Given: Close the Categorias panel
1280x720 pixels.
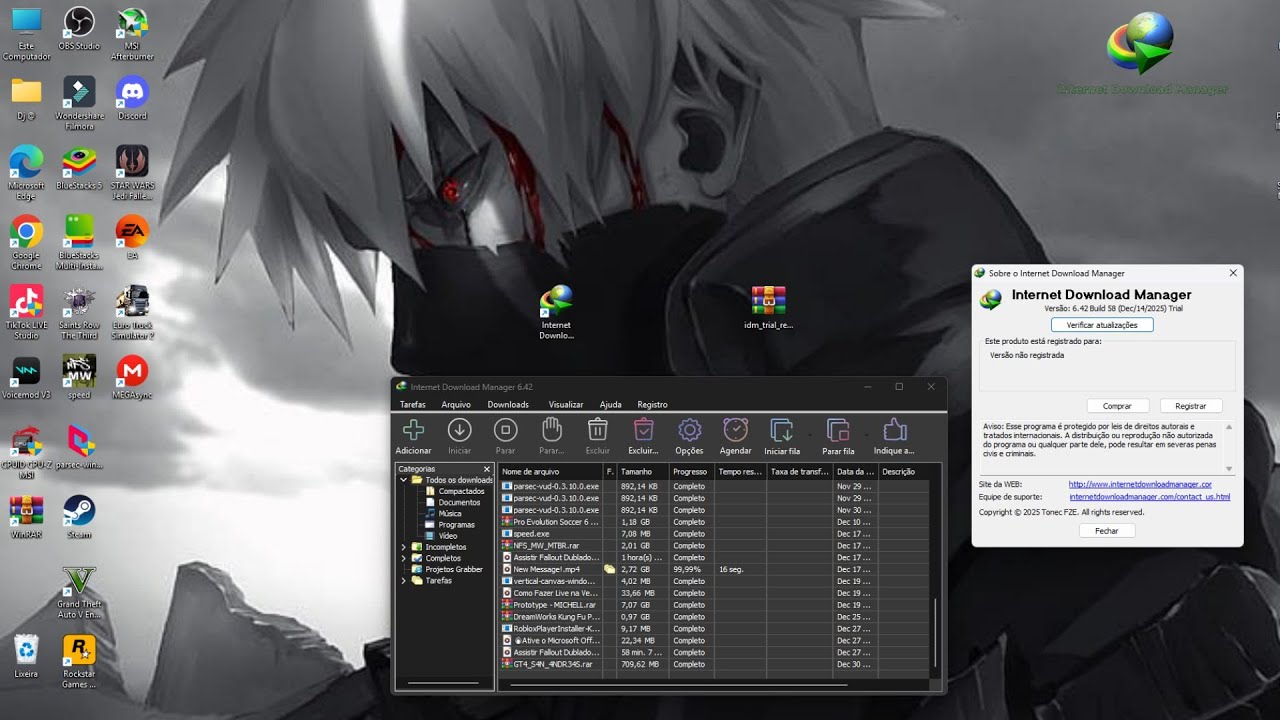Looking at the screenshot, I should tap(487, 469).
